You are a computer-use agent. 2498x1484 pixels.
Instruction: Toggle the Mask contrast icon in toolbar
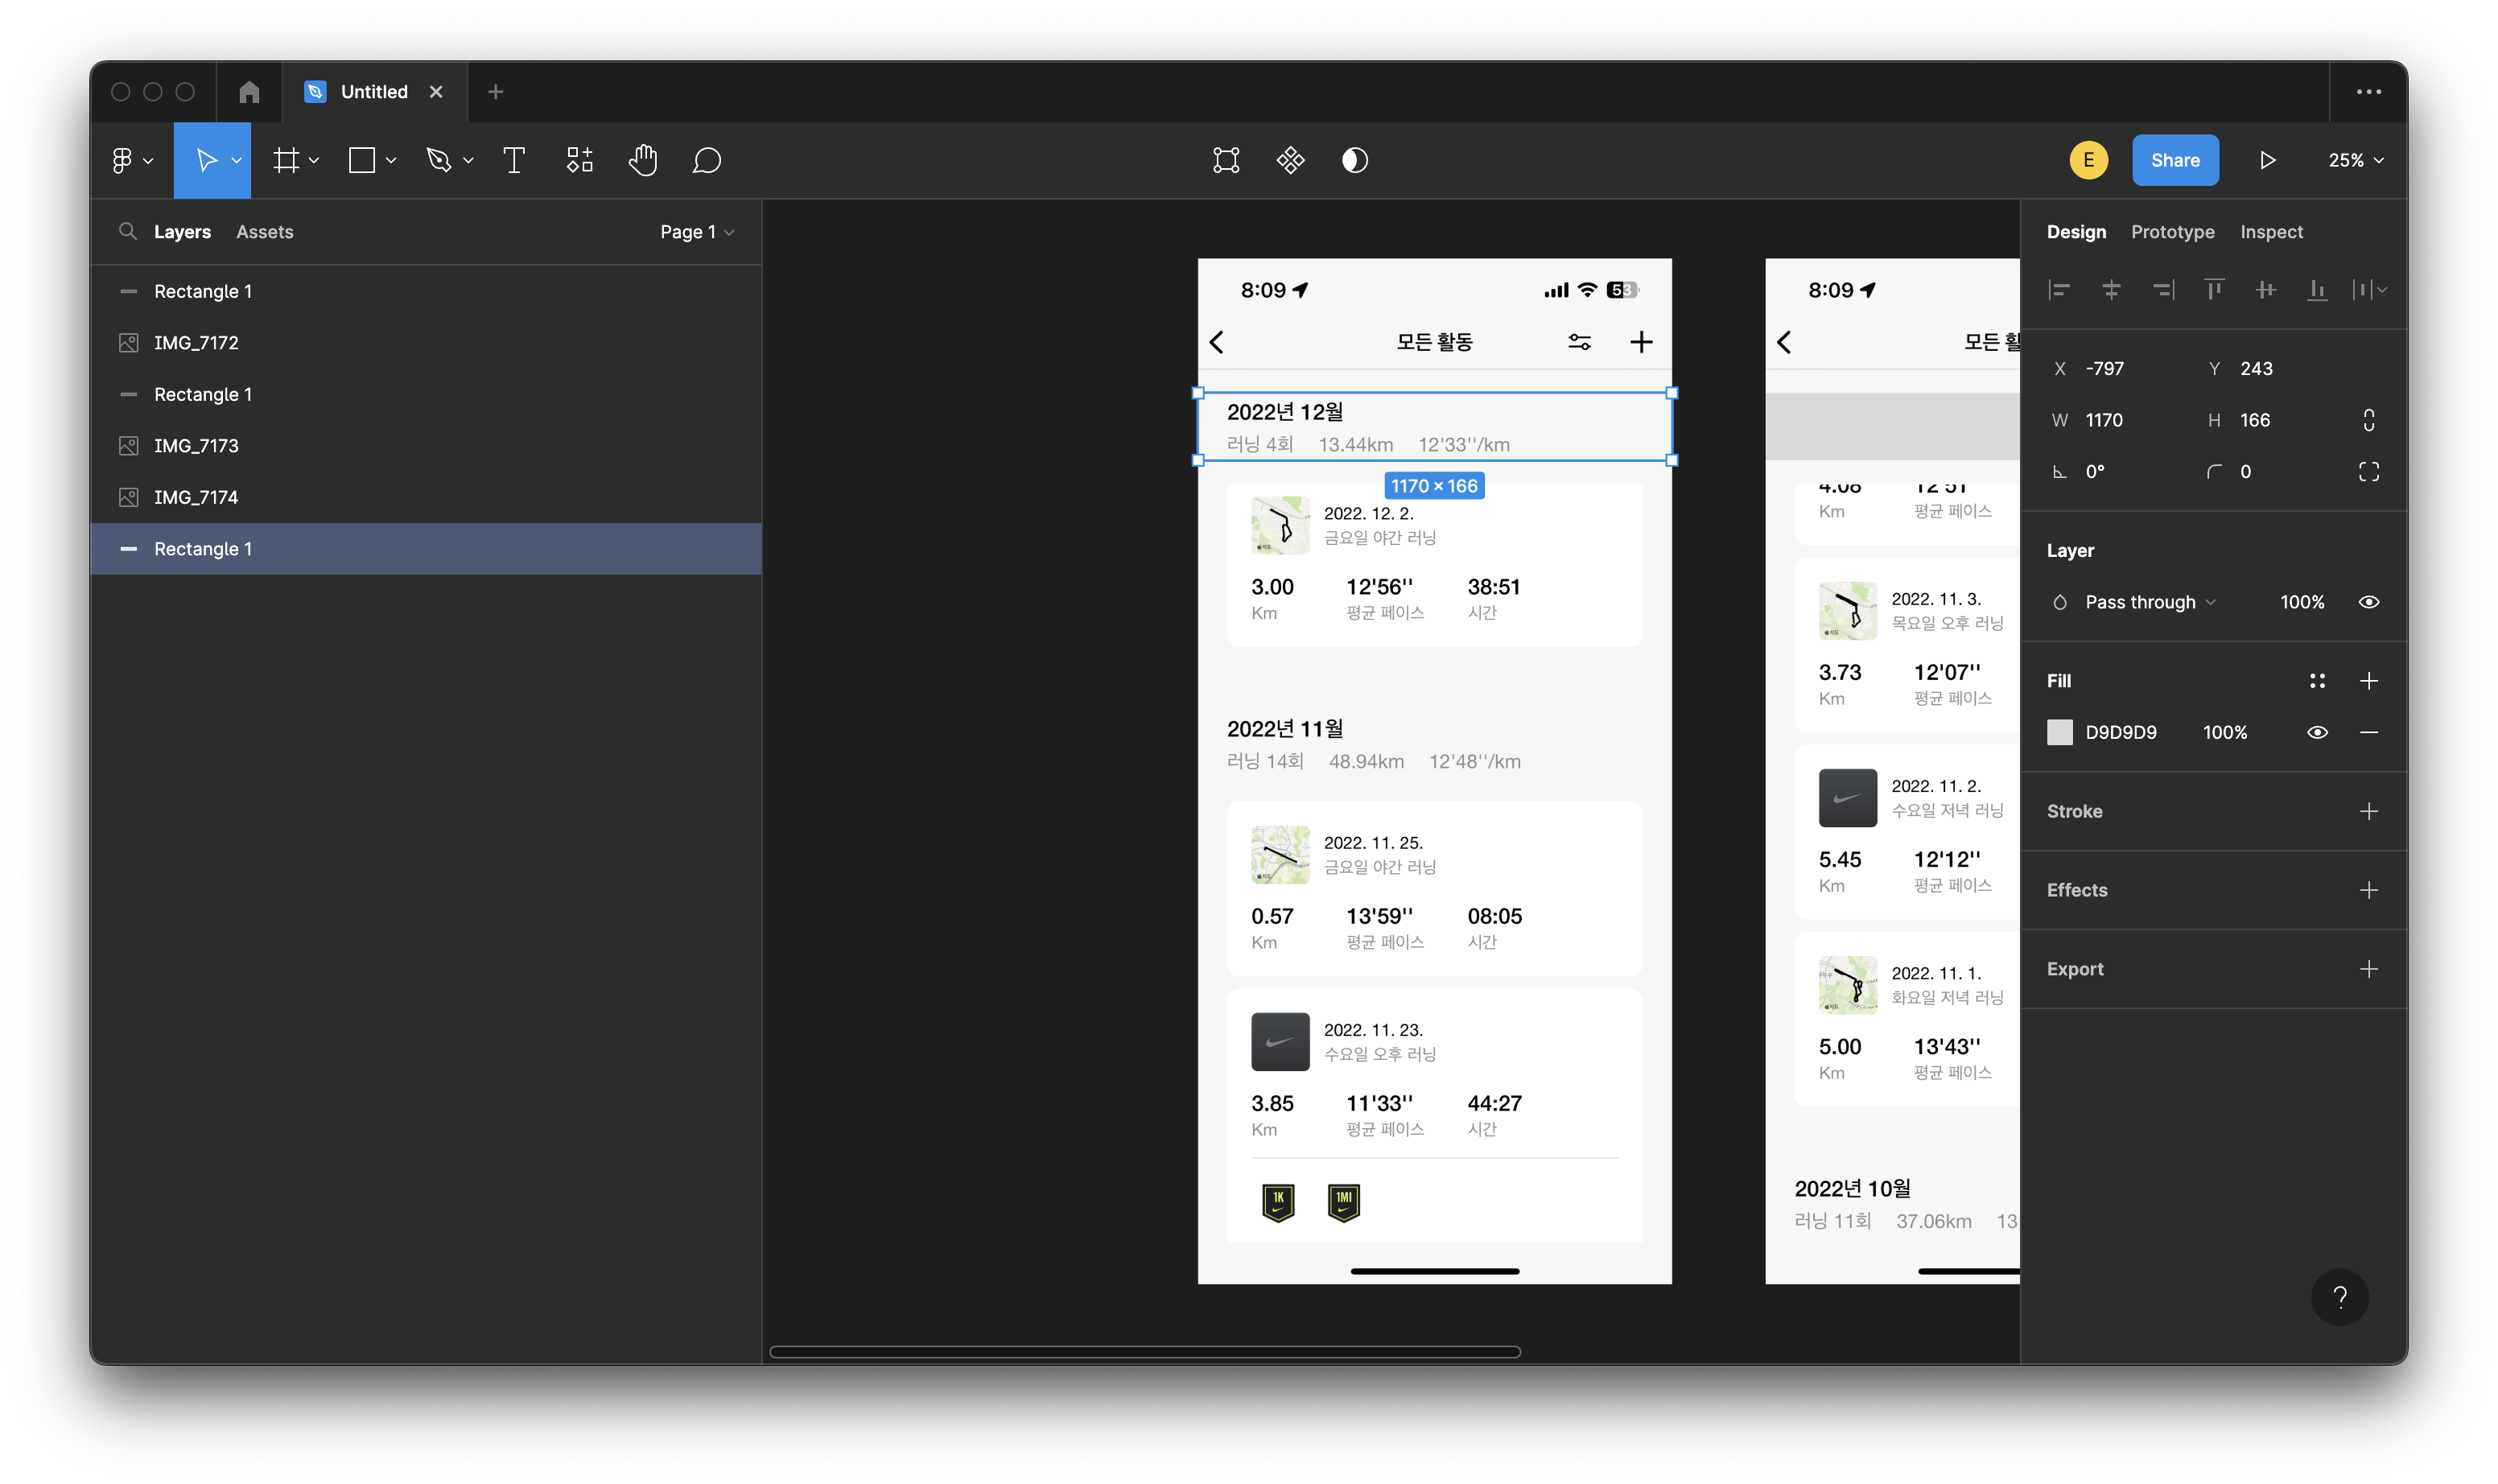(1354, 160)
